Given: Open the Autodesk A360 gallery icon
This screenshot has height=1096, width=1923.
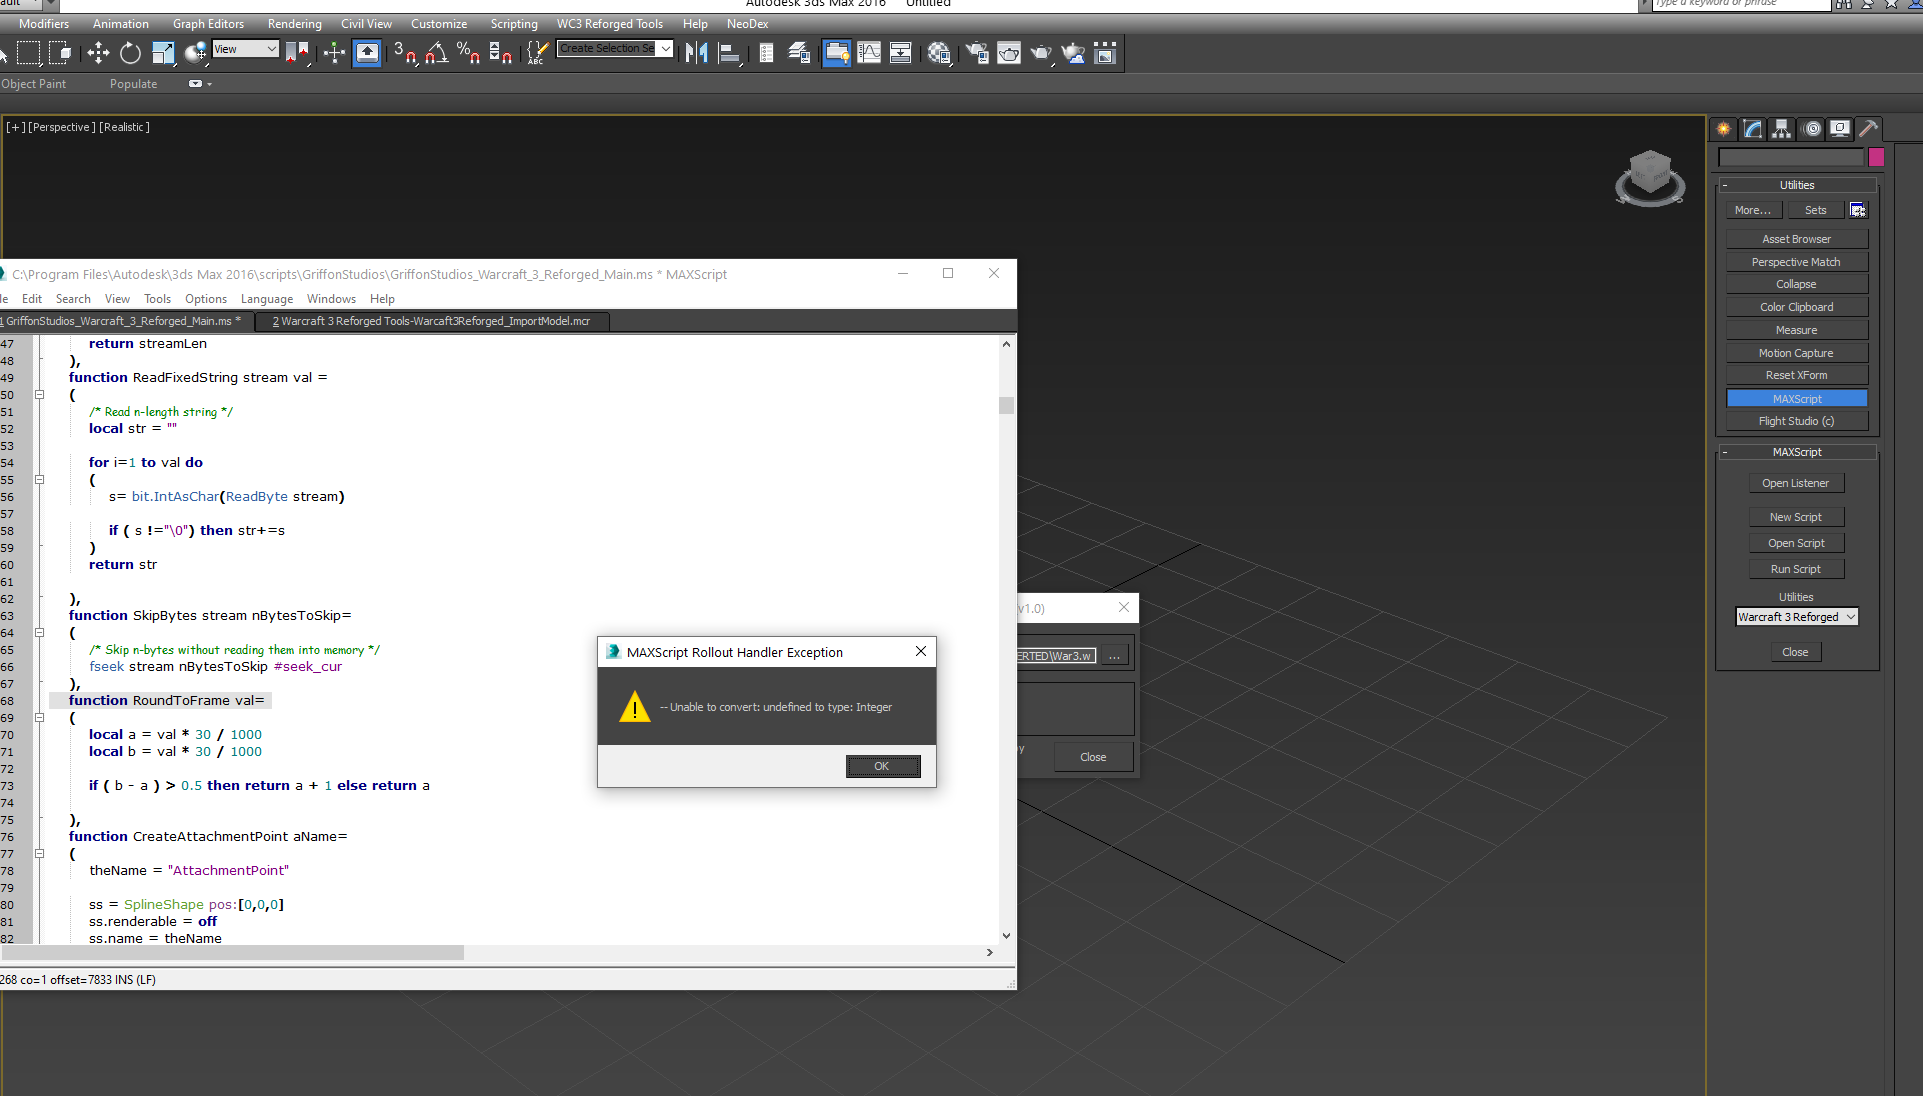Looking at the screenshot, I should [x=1105, y=53].
